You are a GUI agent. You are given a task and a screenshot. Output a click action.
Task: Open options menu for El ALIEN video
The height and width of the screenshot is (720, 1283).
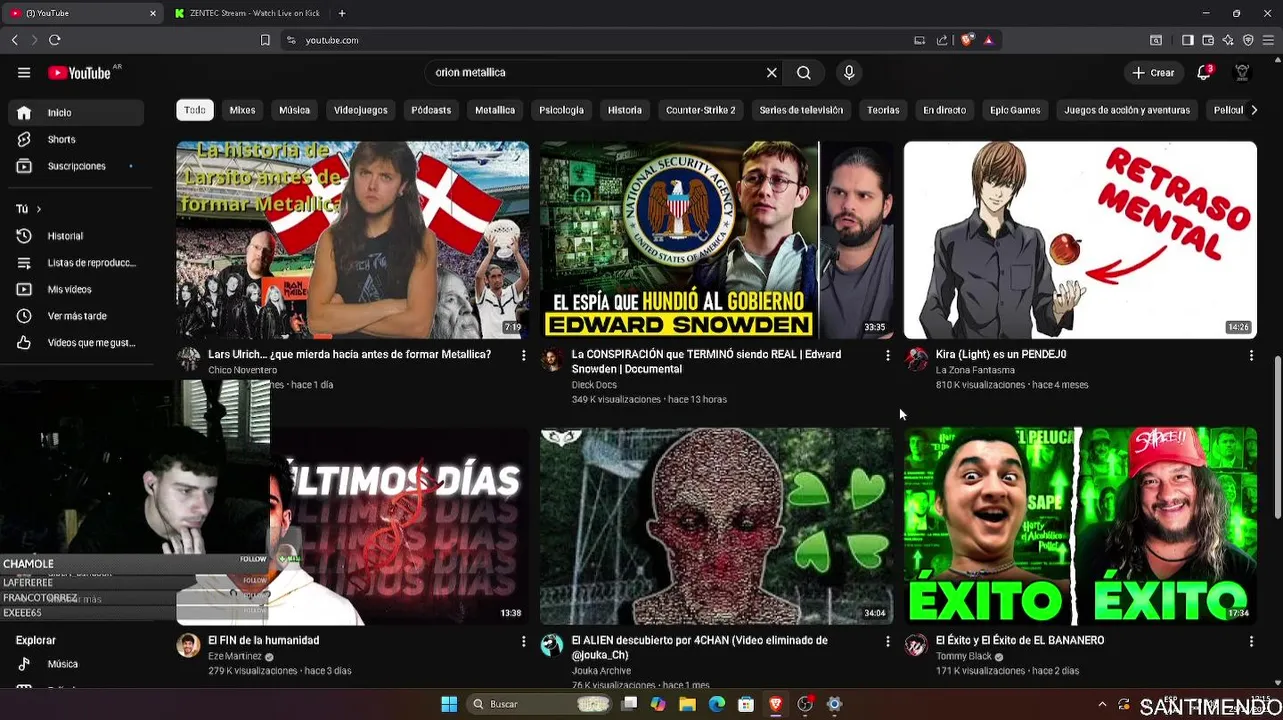(887, 641)
